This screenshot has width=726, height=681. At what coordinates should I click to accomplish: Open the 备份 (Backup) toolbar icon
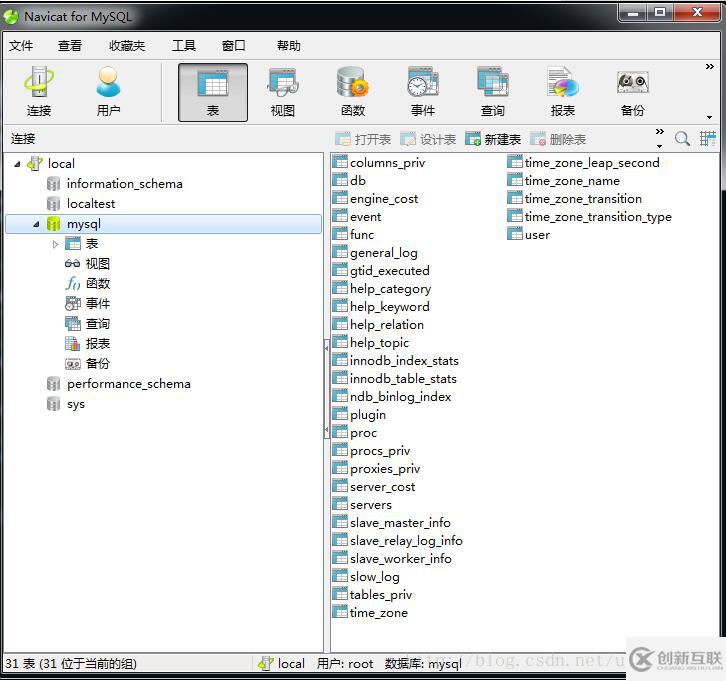click(x=633, y=92)
